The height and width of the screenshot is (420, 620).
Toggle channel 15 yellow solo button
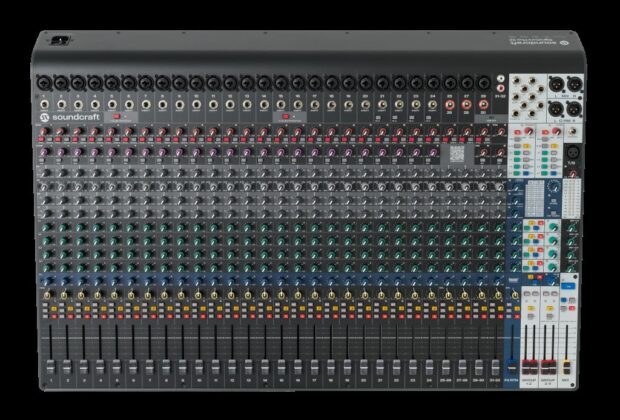(x=286, y=308)
